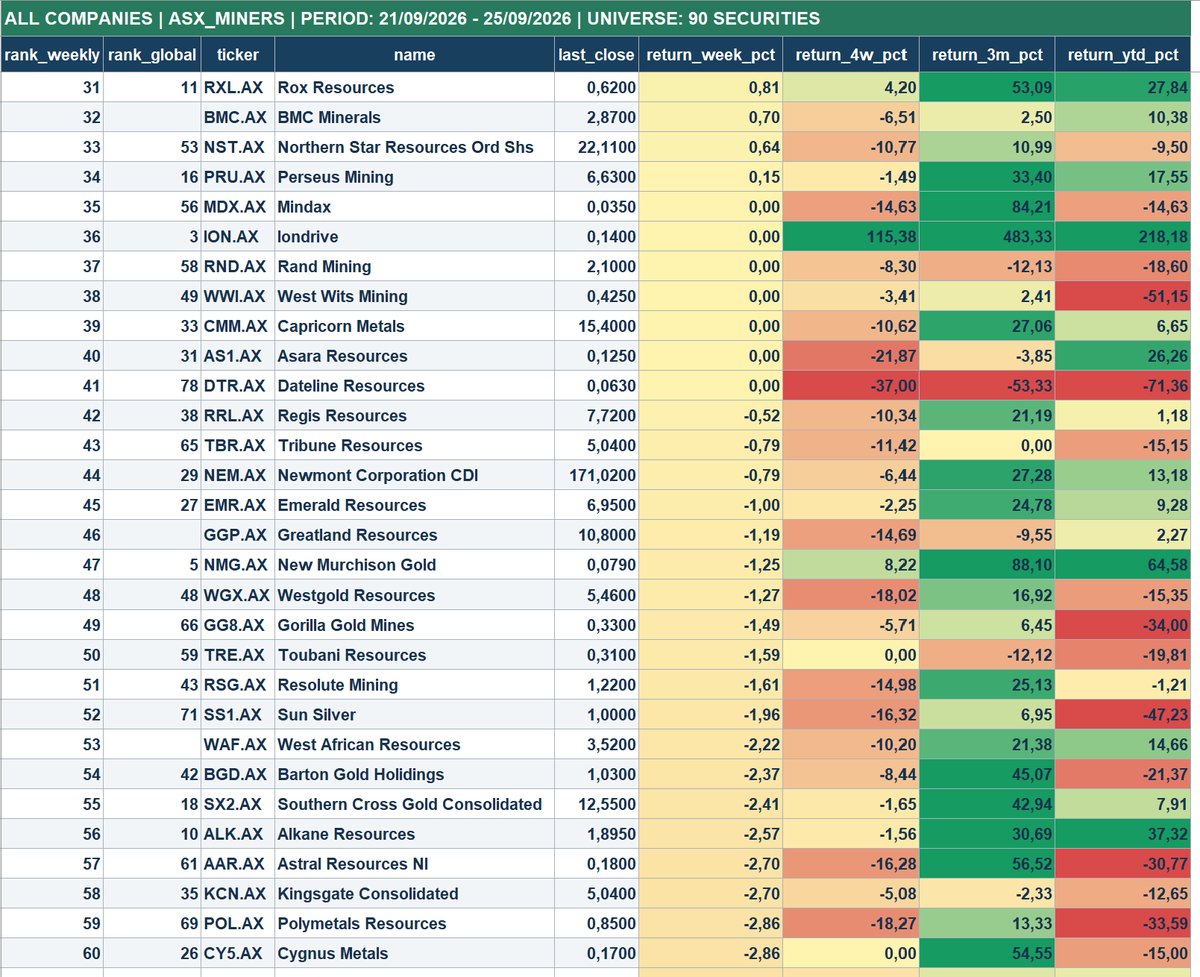Select ticker RRL.AX
Image resolution: width=1200 pixels, height=977 pixels.
237,416
